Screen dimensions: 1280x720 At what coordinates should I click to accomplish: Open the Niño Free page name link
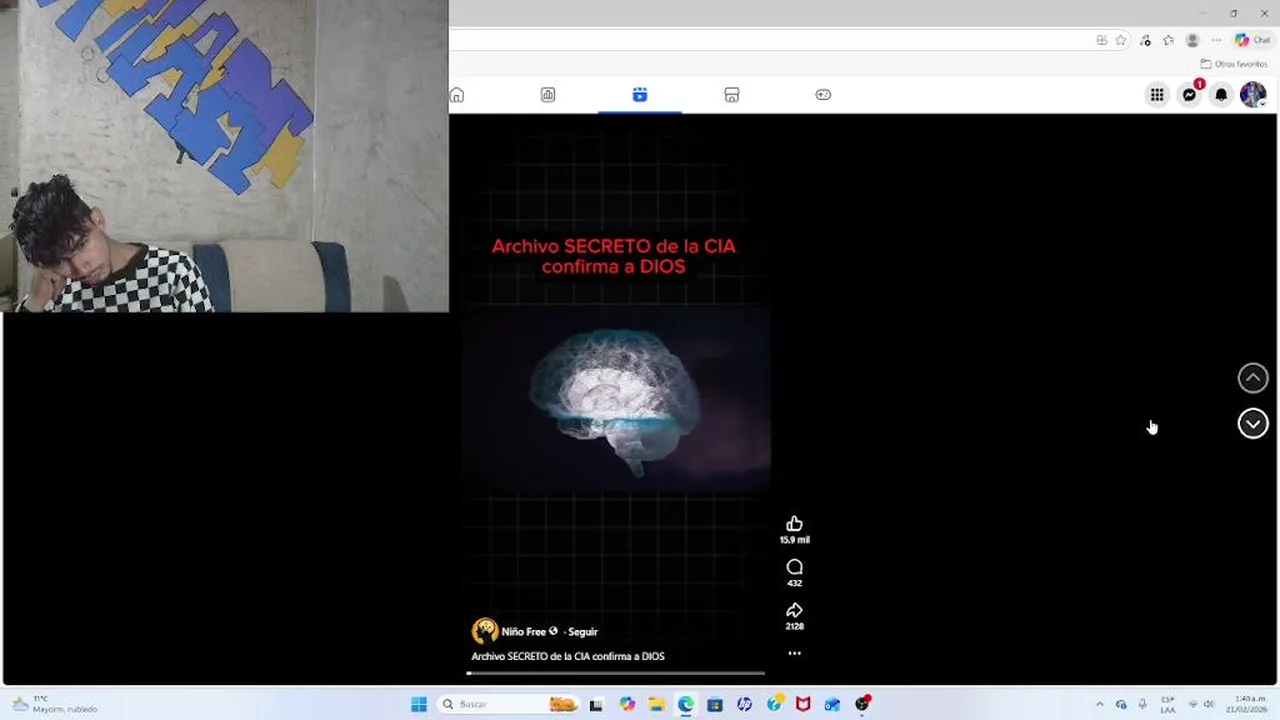(x=524, y=632)
